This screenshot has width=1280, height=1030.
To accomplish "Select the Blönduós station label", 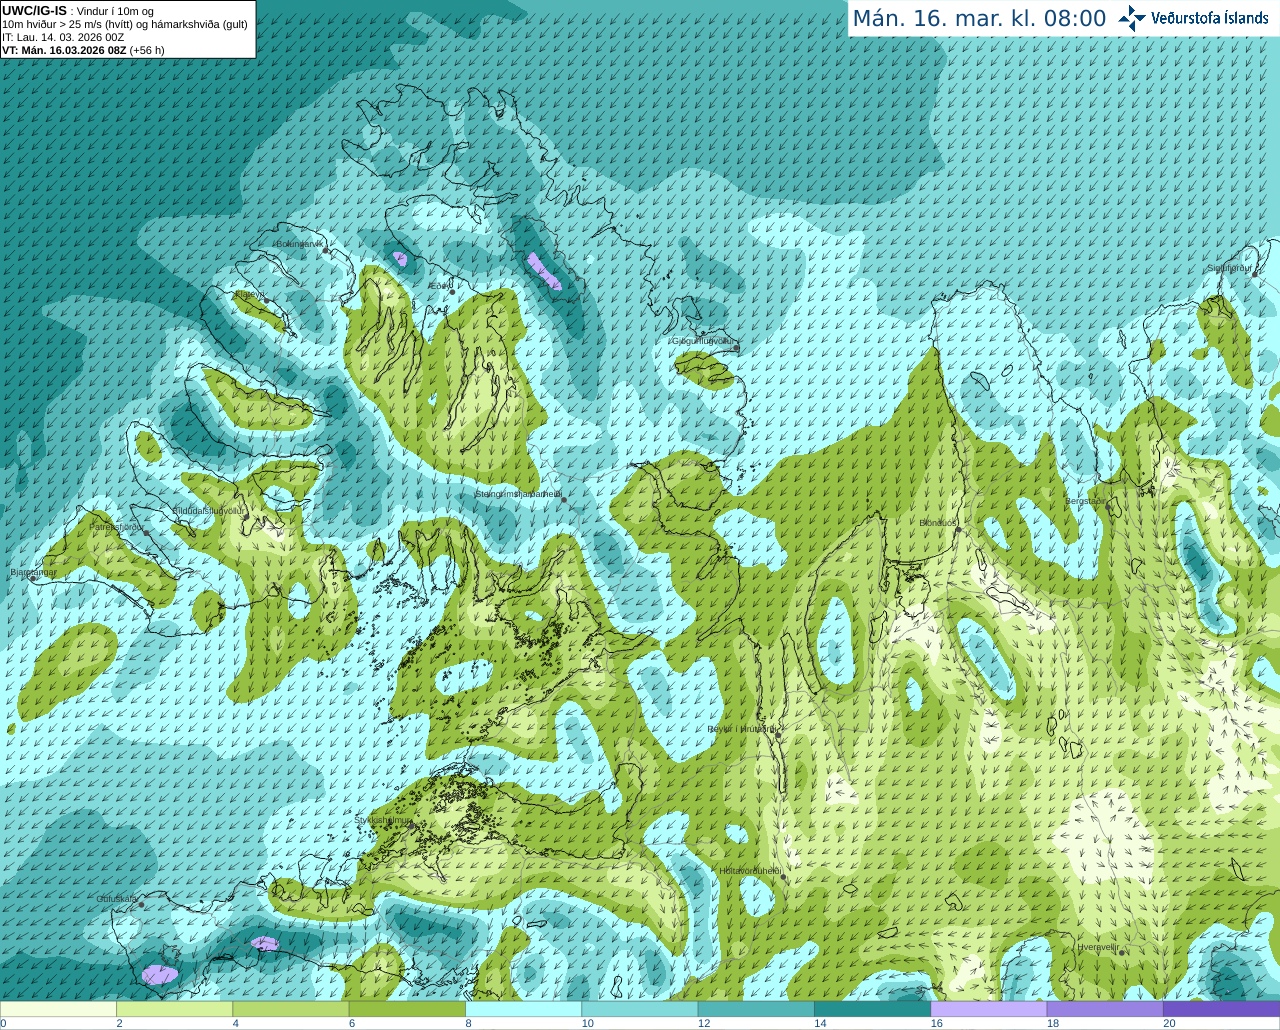I will [939, 523].
